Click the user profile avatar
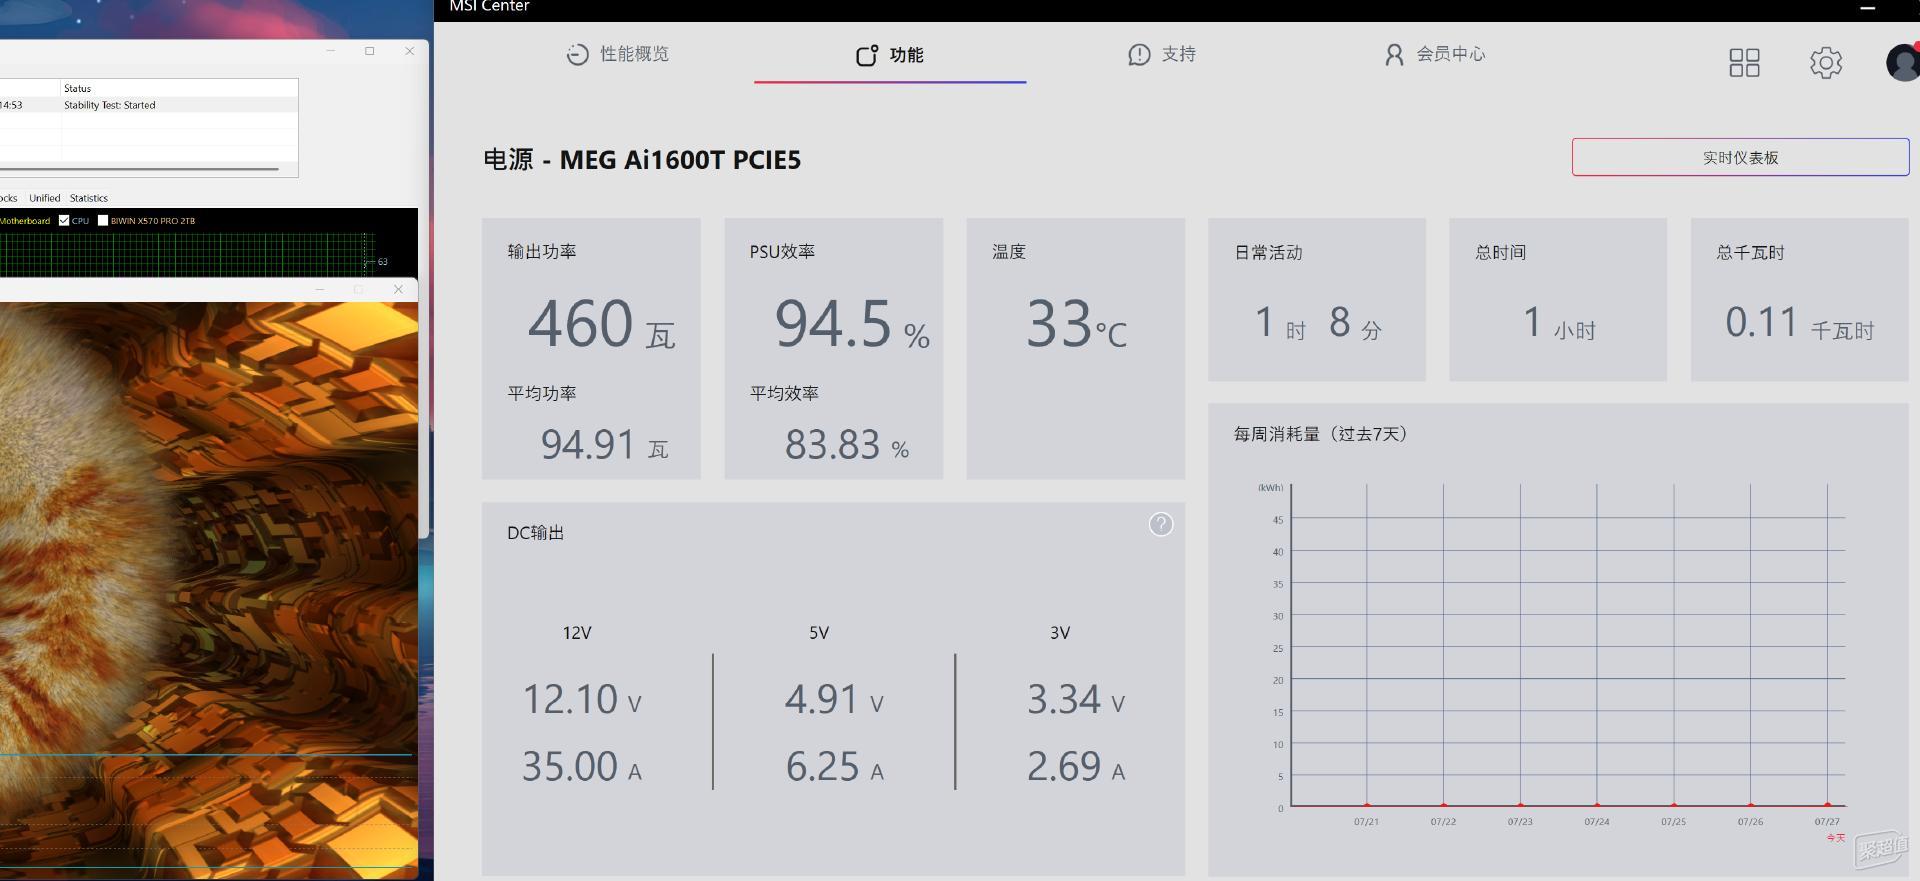Image resolution: width=1920 pixels, height=881 pixels. (1903, 62)
